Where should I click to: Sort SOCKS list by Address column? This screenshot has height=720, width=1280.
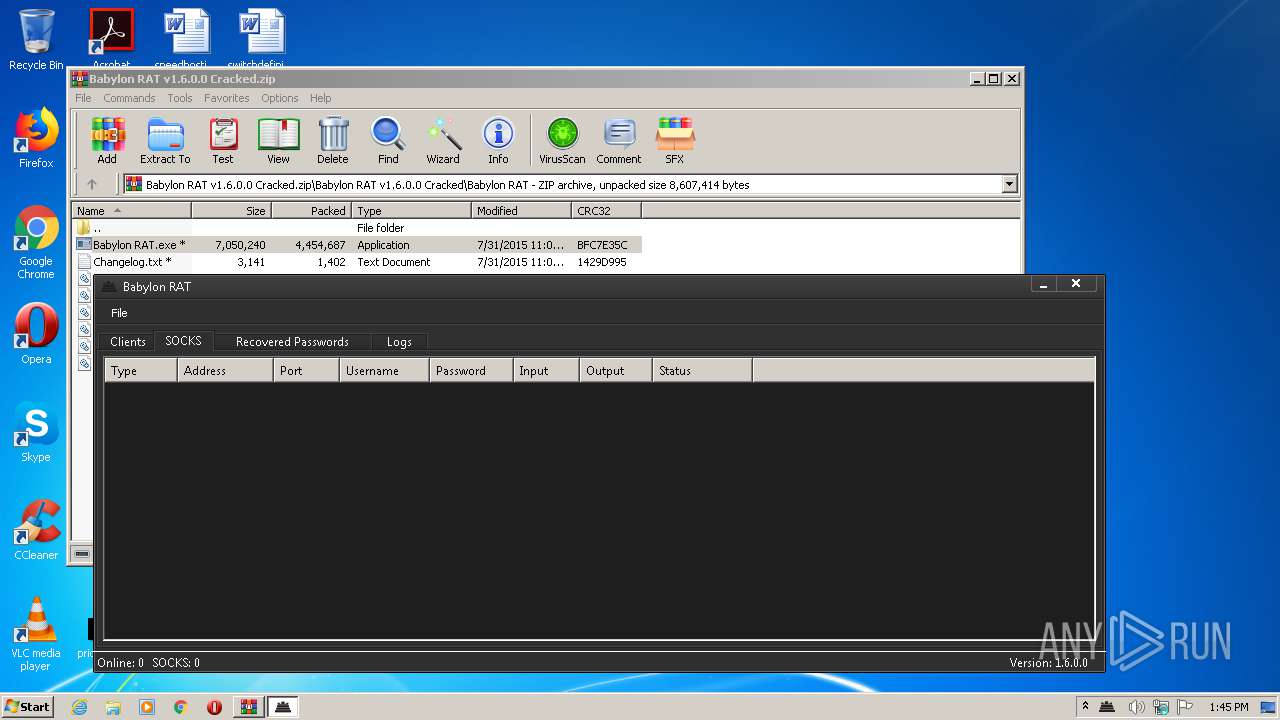coord(225,370)
